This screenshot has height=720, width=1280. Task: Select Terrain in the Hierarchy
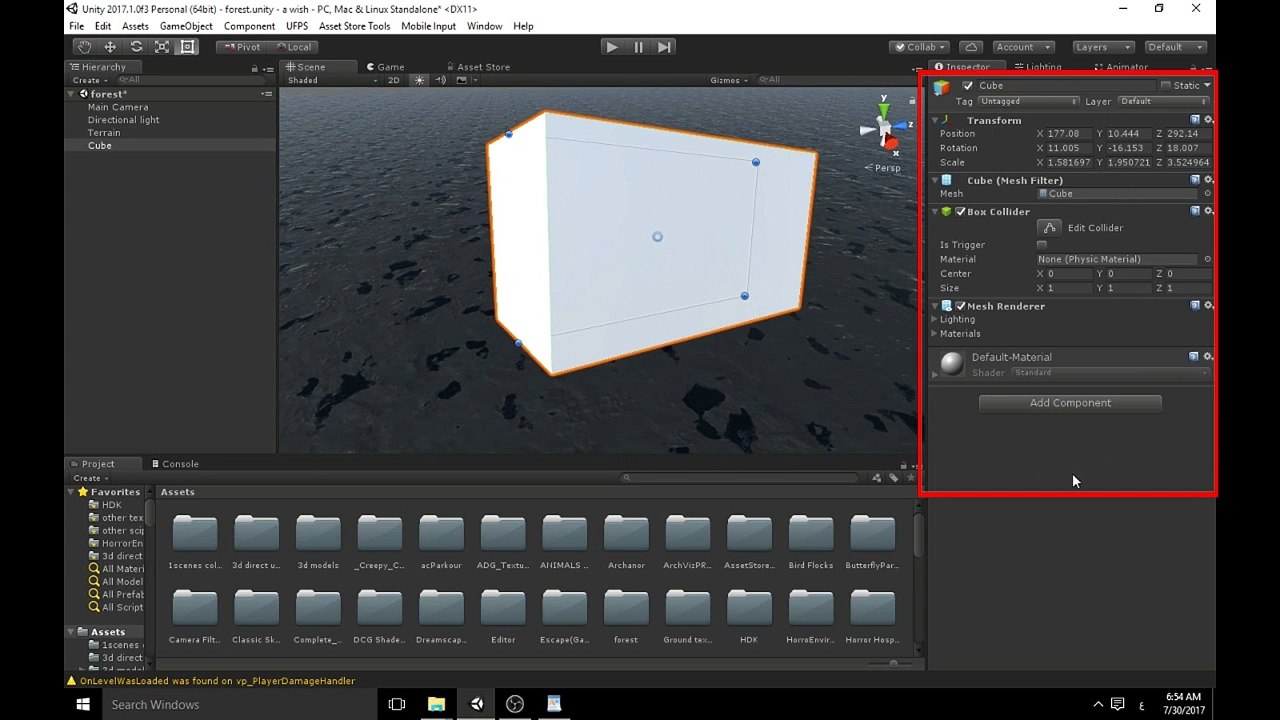tap(104, 133)
